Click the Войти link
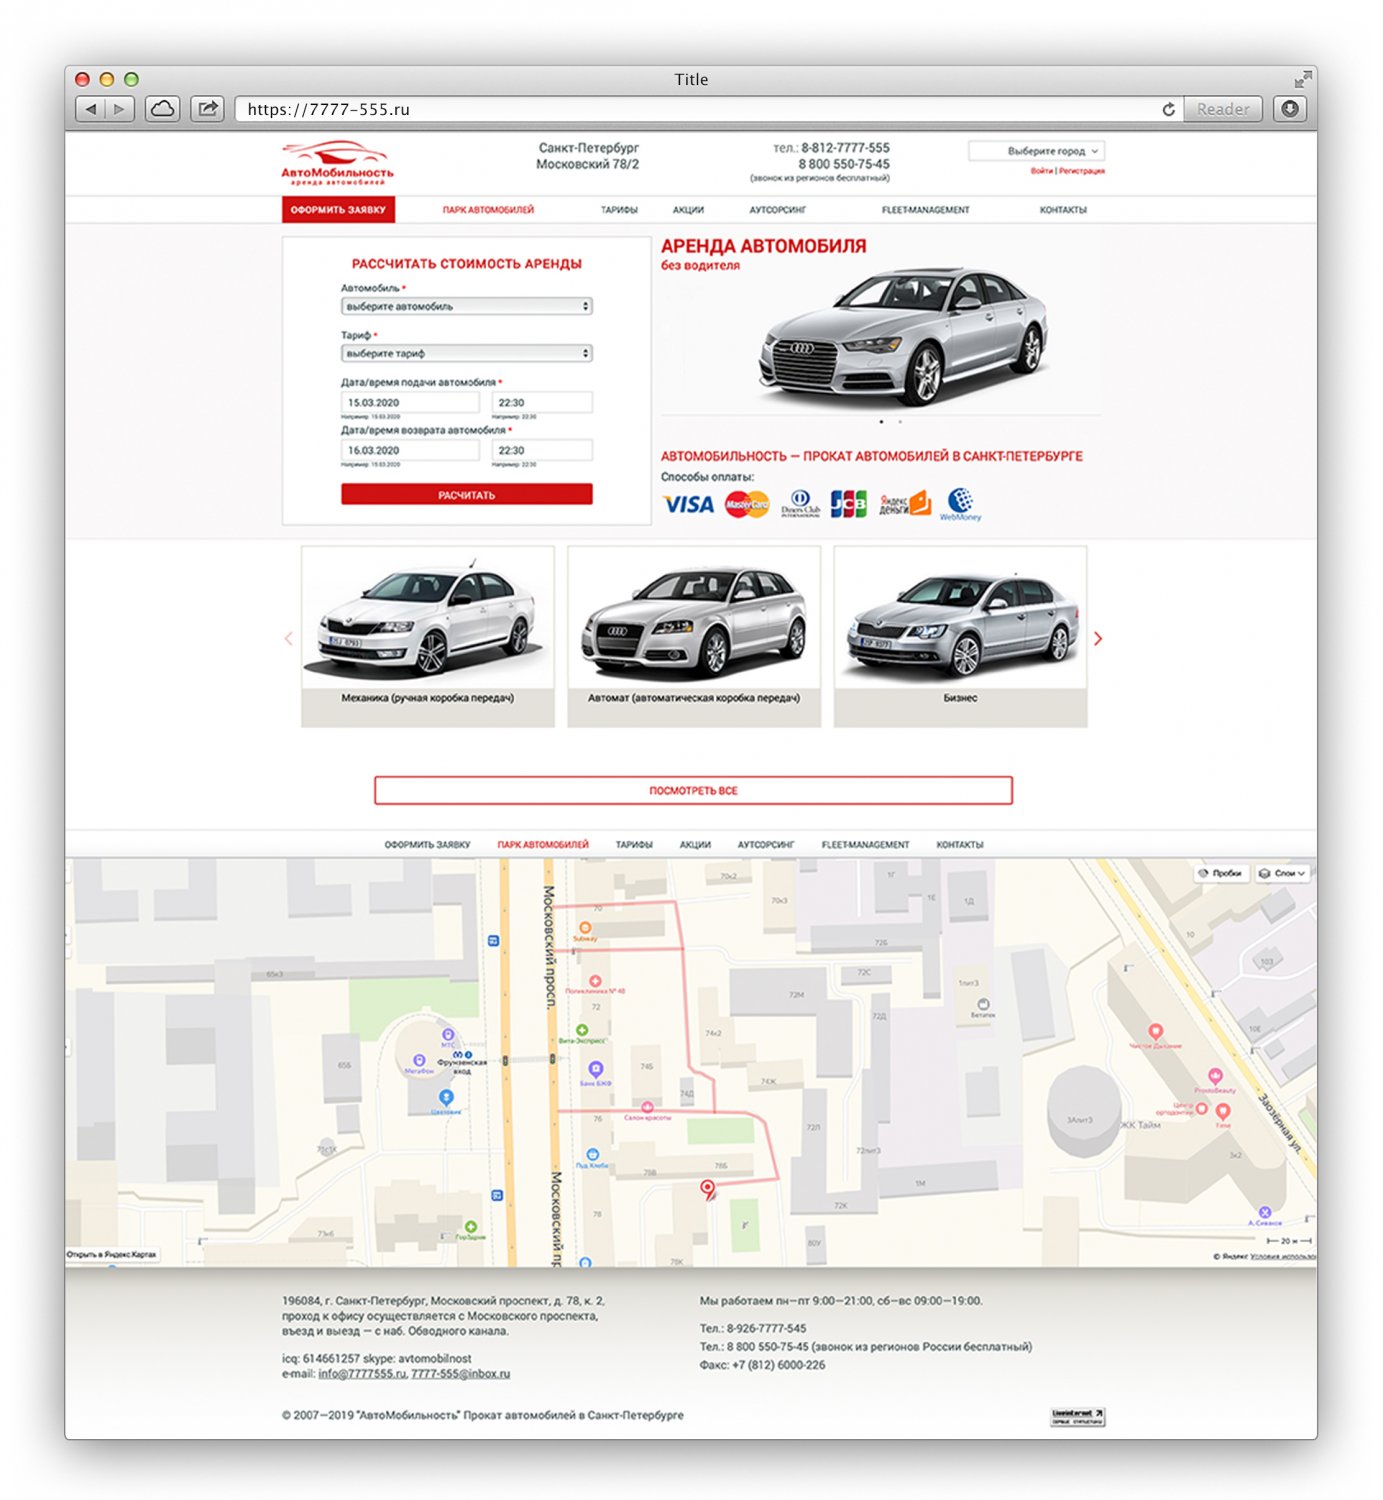This screenshot has width=1383, height=1500. (1041, 171)
